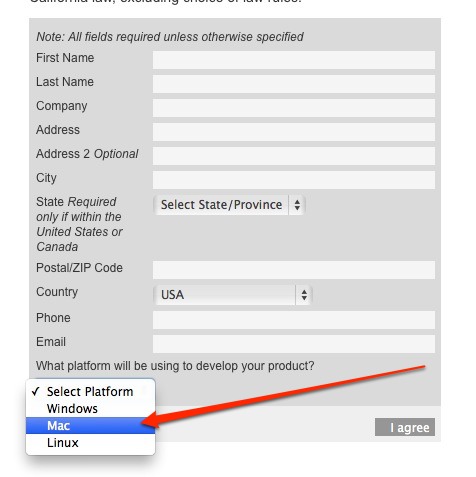Click the City text field

click(294, 180)
